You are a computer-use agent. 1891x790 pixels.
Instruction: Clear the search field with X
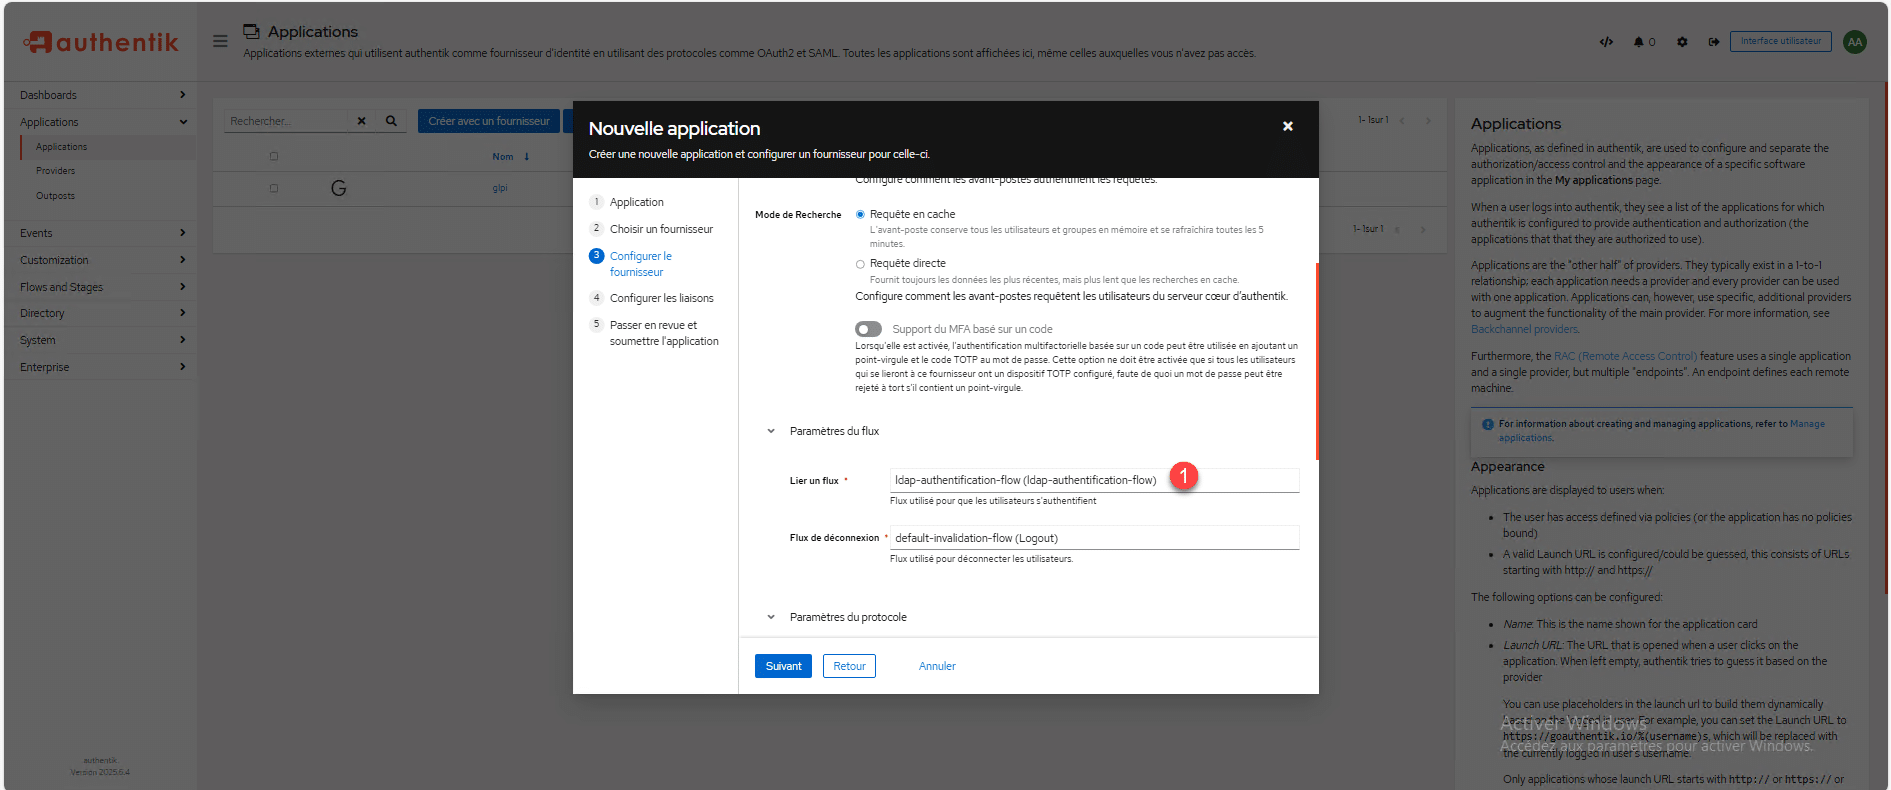point(362,121)
